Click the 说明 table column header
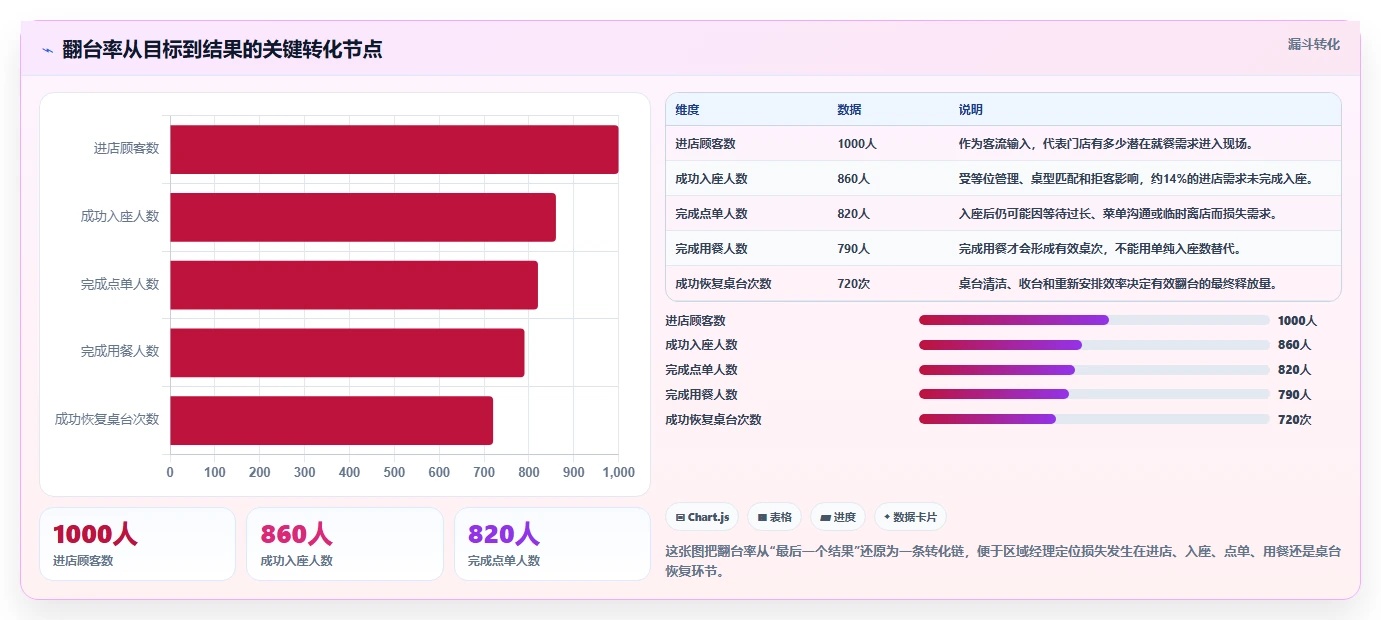The width and height of the screenshot is (1381, 620). click(970, 110)
